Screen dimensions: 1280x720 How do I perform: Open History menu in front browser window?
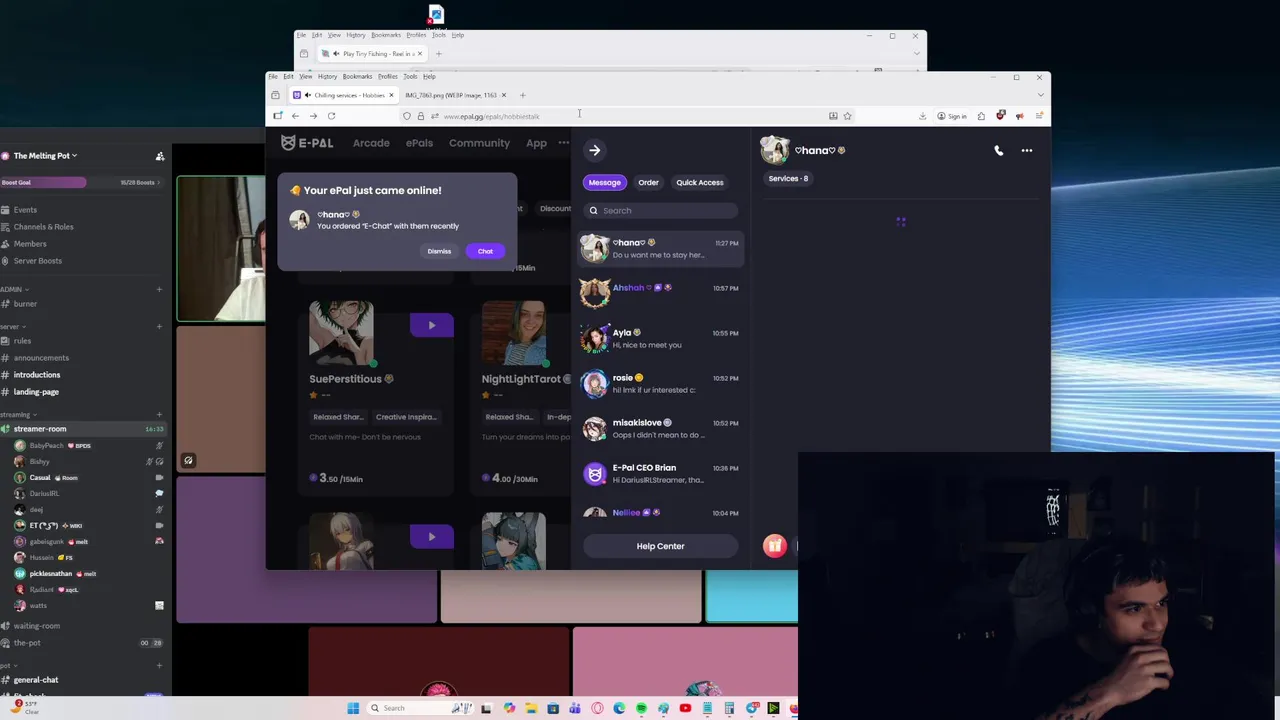(327, 76)
